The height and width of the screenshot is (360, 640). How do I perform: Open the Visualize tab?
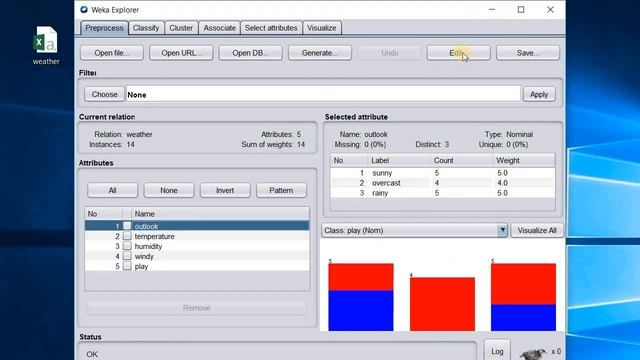[322, 28]
